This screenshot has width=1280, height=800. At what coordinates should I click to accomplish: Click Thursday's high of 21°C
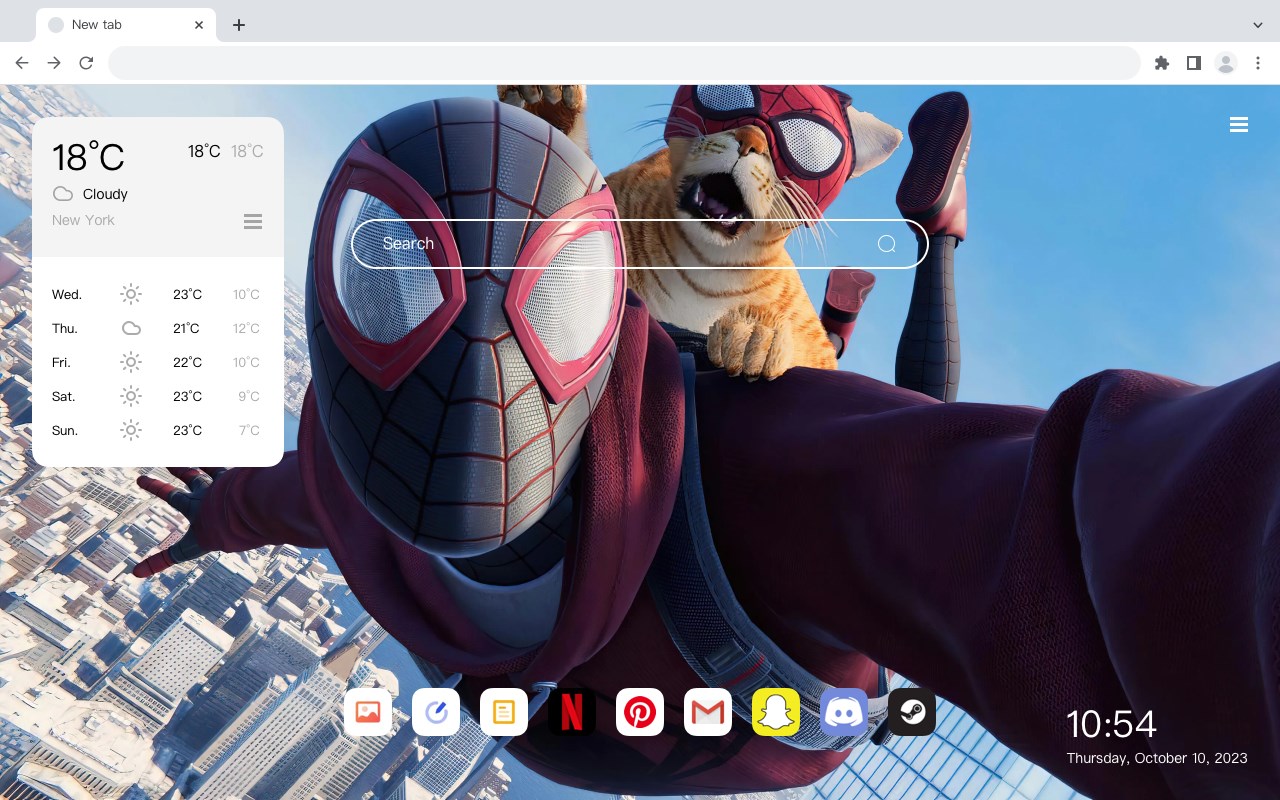point(186,328)
